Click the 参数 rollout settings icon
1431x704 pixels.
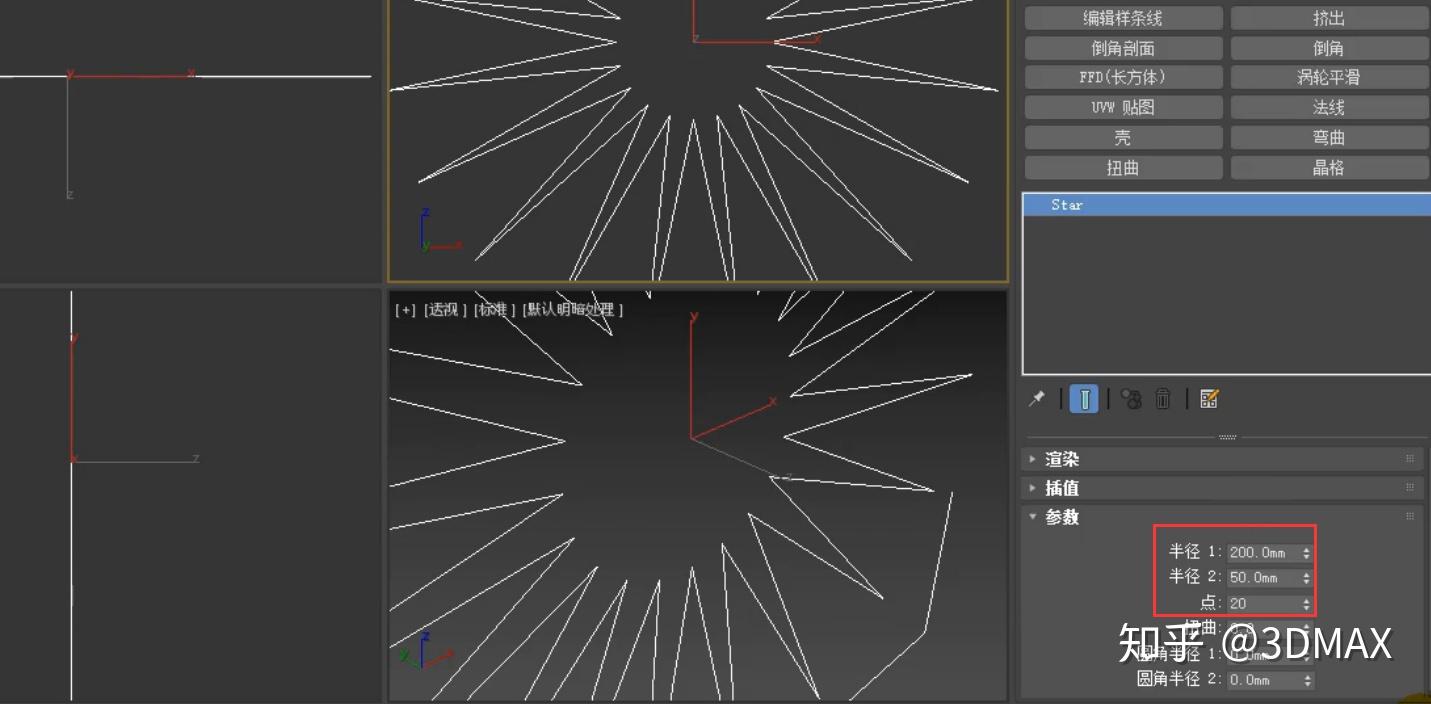coord(1410,517)
